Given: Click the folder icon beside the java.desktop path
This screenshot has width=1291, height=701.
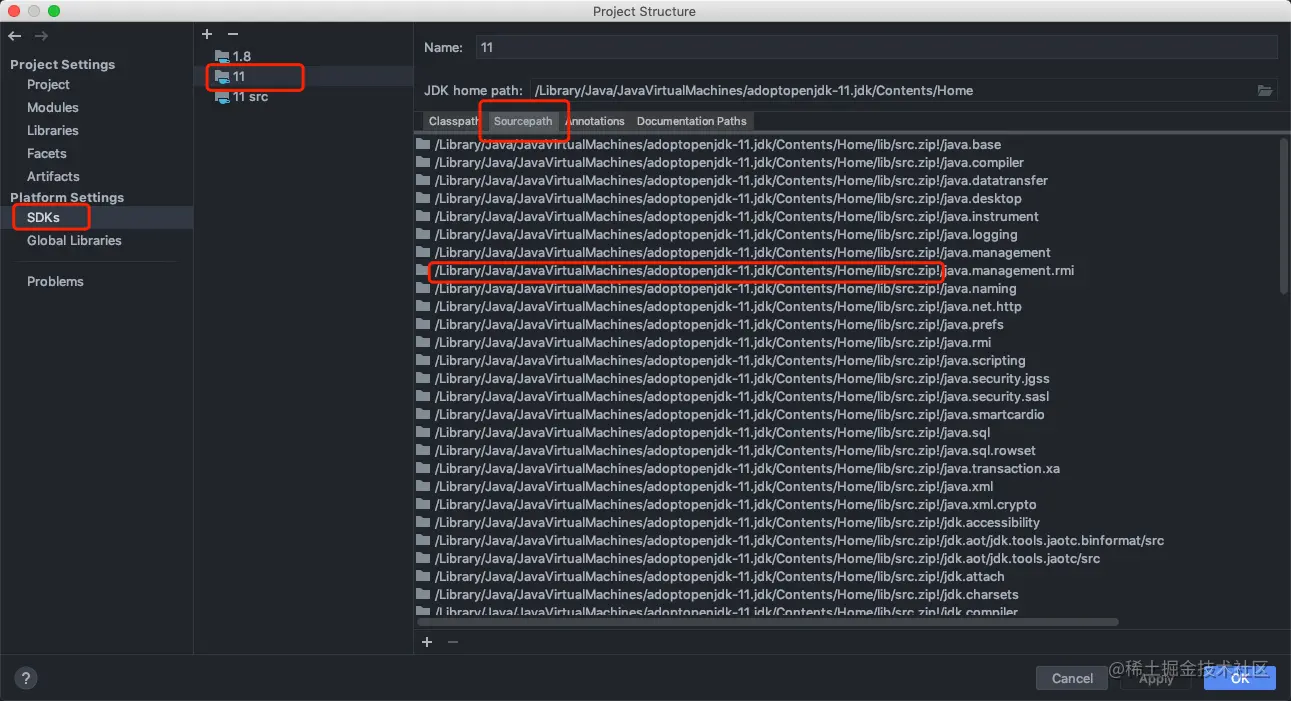Looking at the screenshot, I should click(423, 198).
